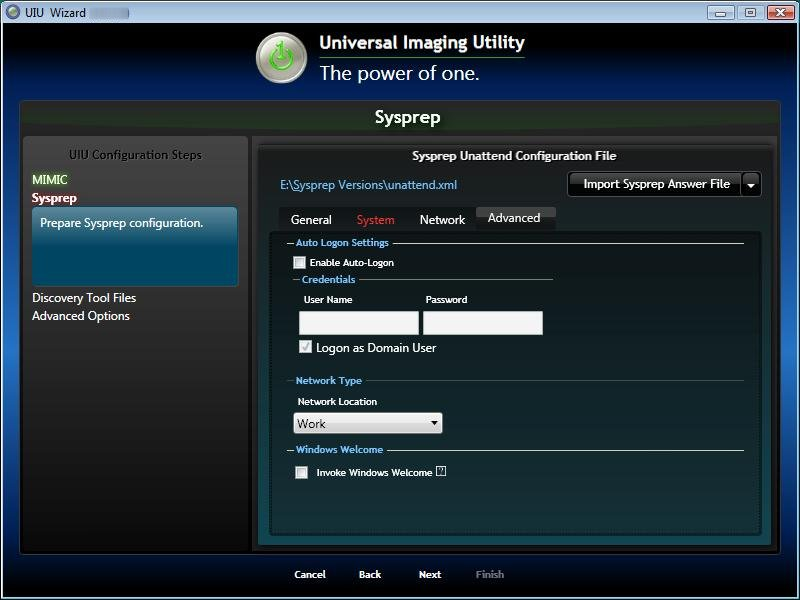Click the Sysprep Unattend Configuration File heading
The width and height of the screenshot is (800, 600).
click(514, 156)
